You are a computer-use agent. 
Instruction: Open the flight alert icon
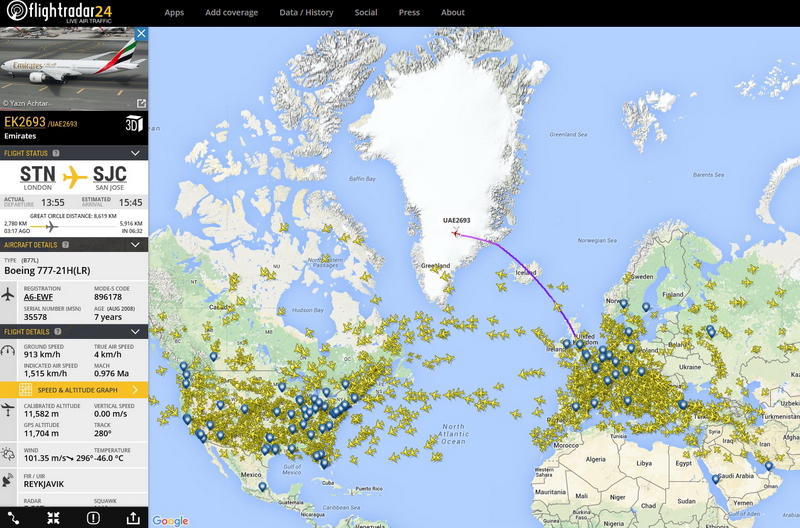point(93,518)
